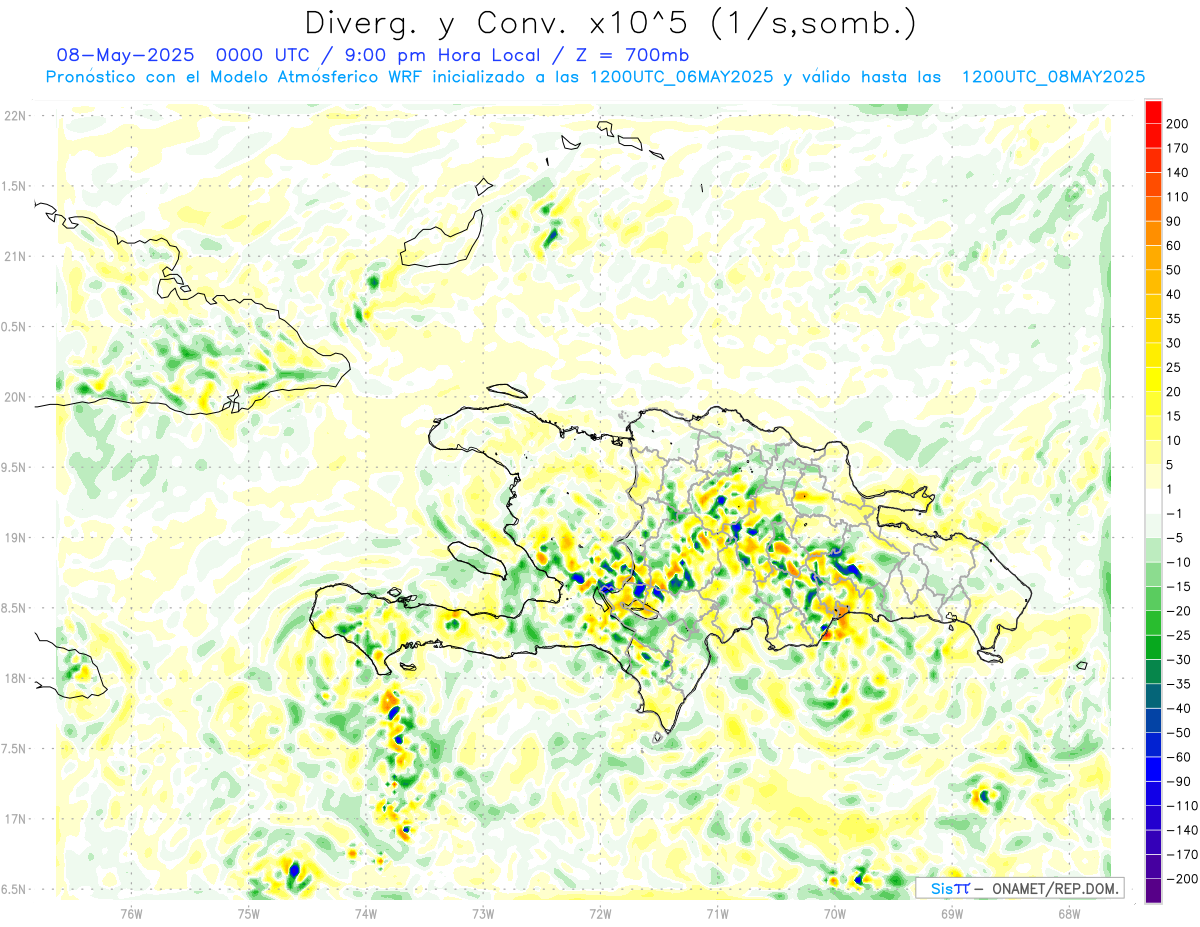Click the '-35' value on the color legend

pos(1178,684)
